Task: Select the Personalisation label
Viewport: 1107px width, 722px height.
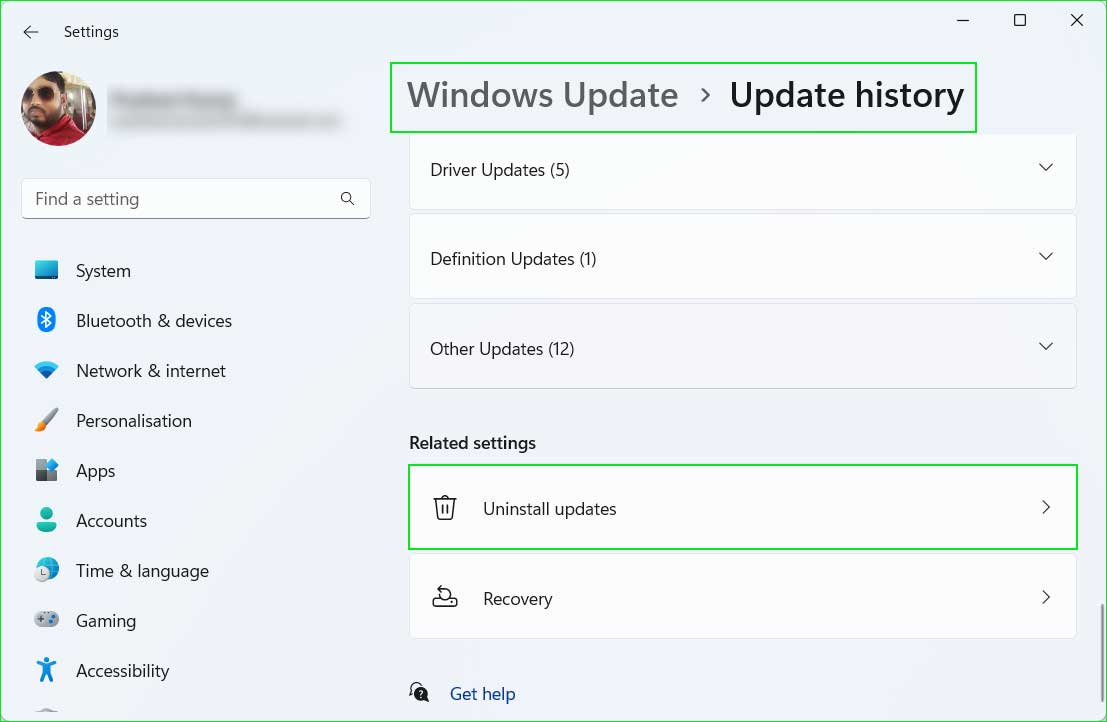Action: click(133, 421)
